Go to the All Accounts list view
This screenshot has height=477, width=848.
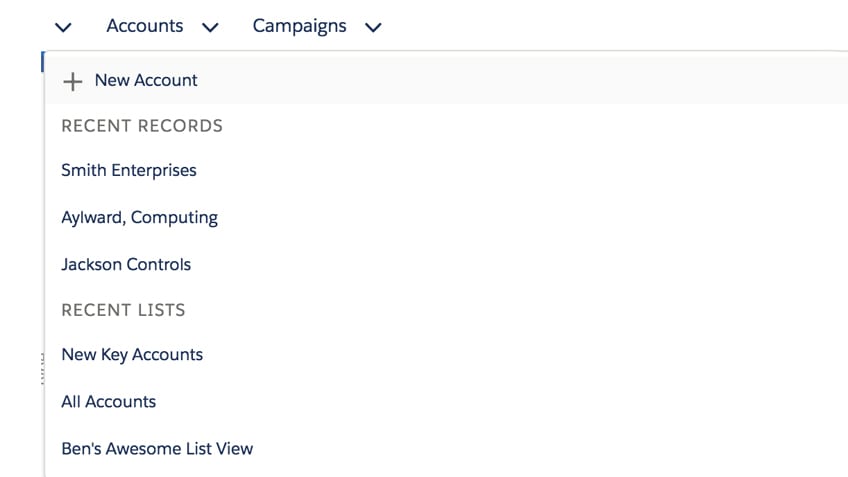coord(109,401)
